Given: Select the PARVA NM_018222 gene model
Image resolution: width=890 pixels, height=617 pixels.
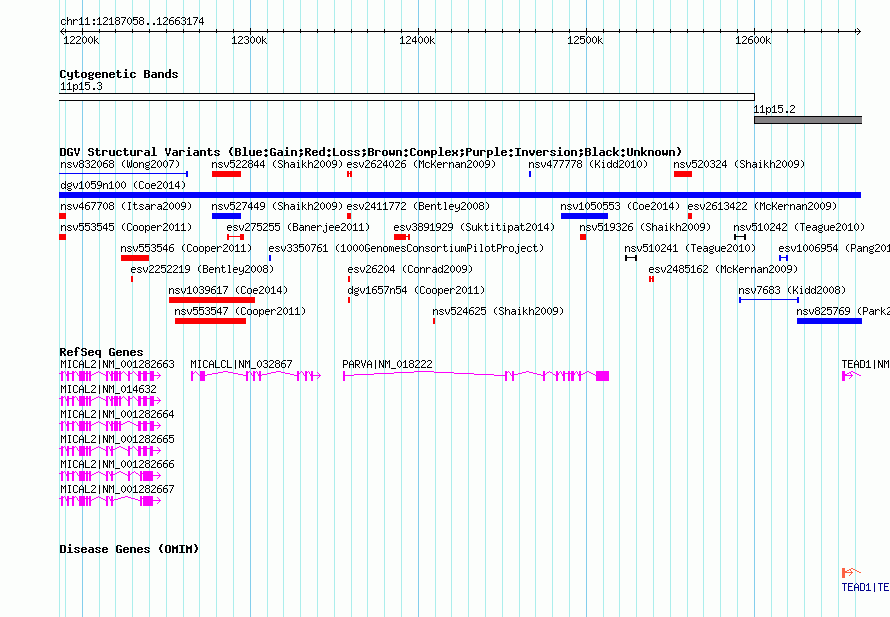Looking at the screenshot, I should [476, 376].
